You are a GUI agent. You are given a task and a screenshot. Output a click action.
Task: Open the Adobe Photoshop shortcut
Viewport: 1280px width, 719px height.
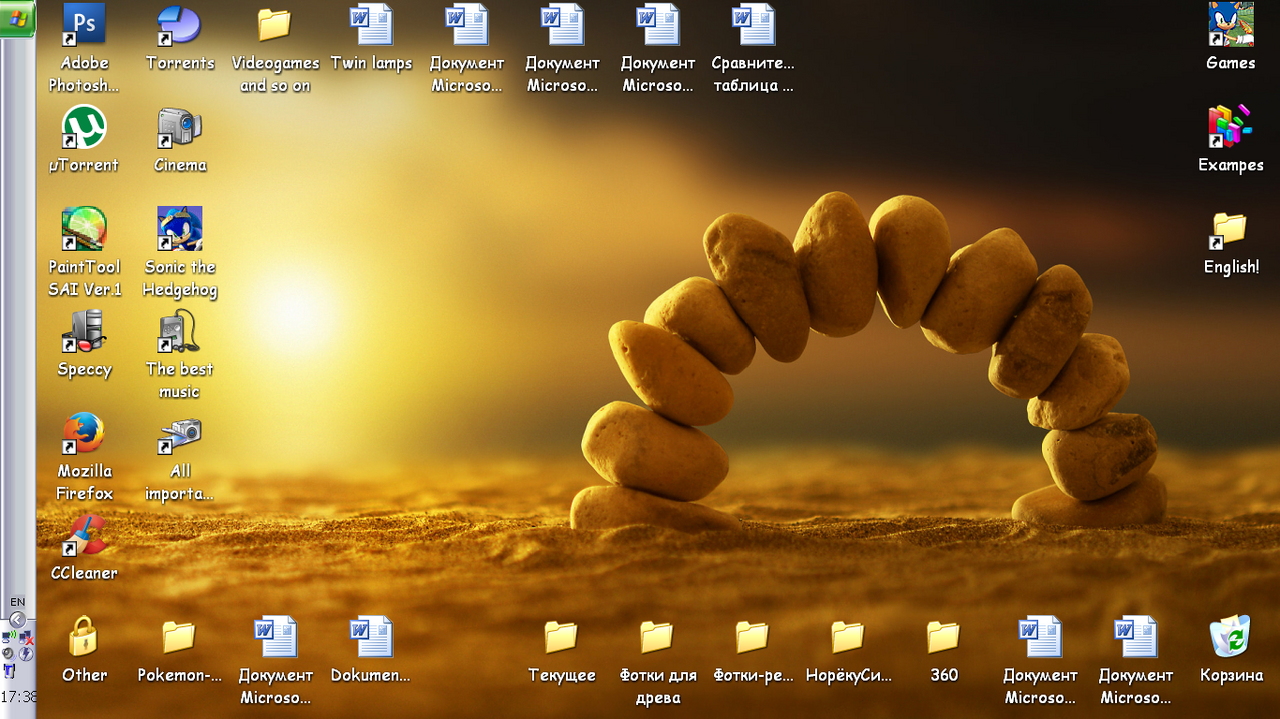coord(84,26)
